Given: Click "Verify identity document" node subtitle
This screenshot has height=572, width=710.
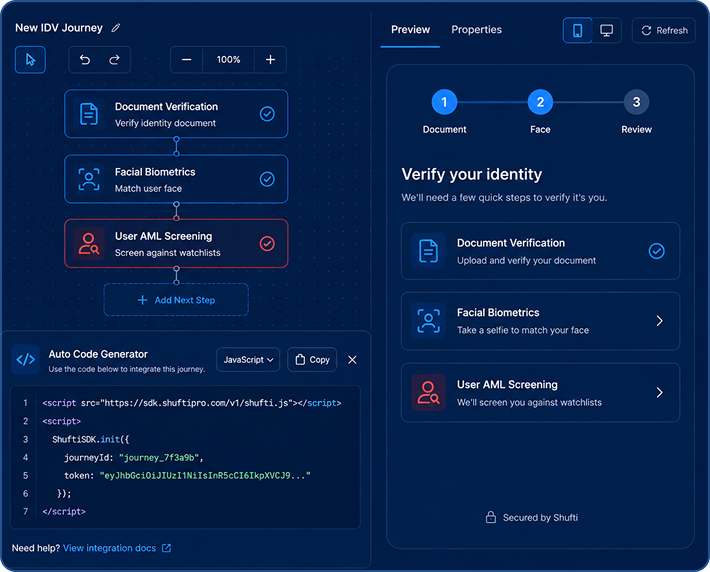Looking at the screenshot, I should pyautogui.click(x=165, y=123).
